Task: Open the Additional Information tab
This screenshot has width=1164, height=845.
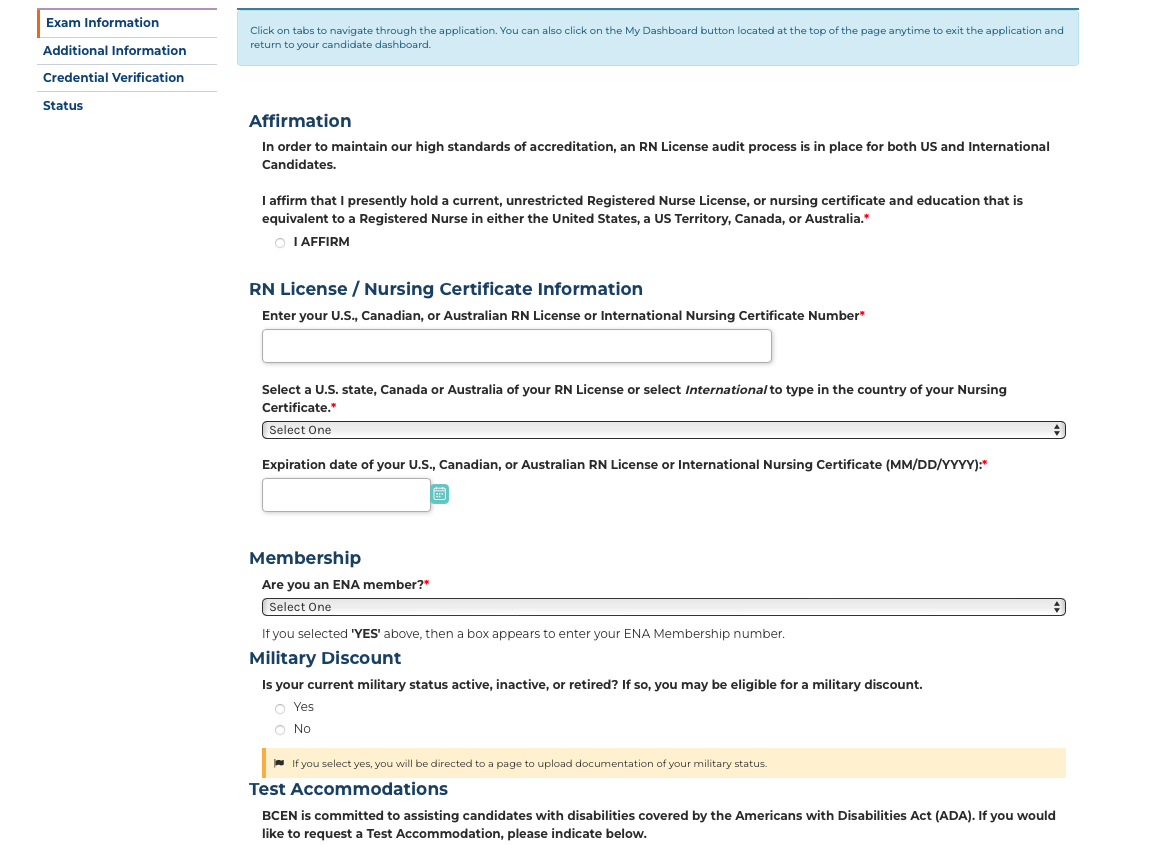Action: [x=114, y=51]
